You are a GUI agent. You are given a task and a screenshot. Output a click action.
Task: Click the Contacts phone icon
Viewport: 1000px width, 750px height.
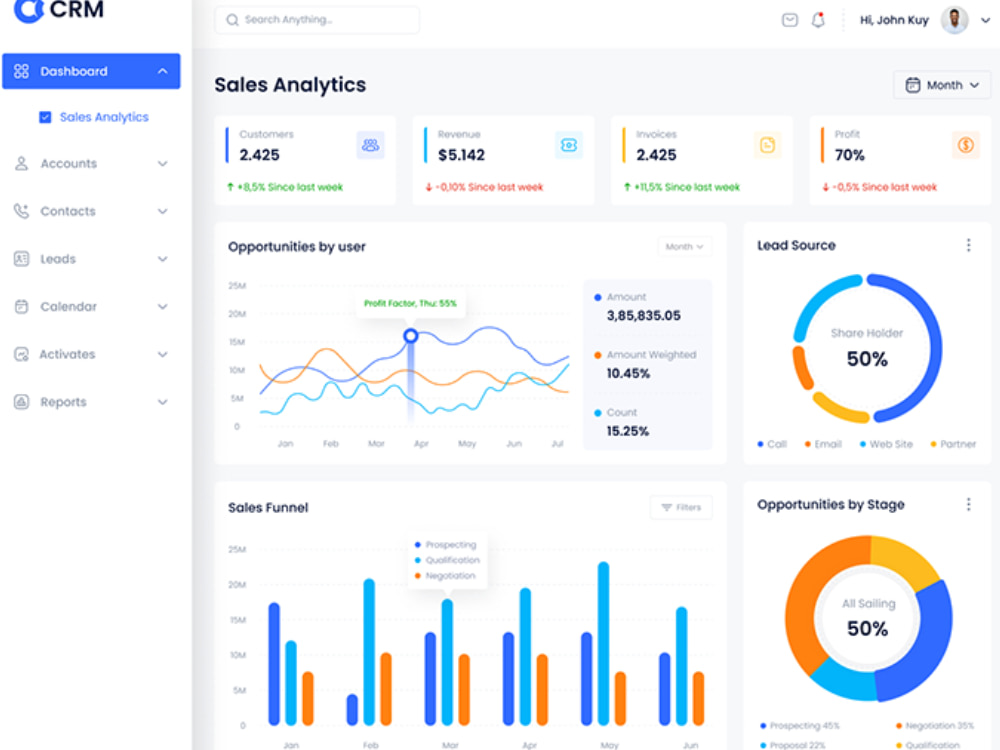22,211
